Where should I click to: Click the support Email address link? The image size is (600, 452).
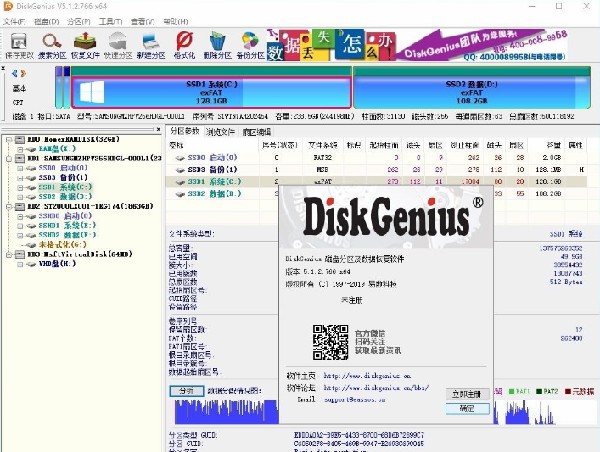(x=355, y=400)
